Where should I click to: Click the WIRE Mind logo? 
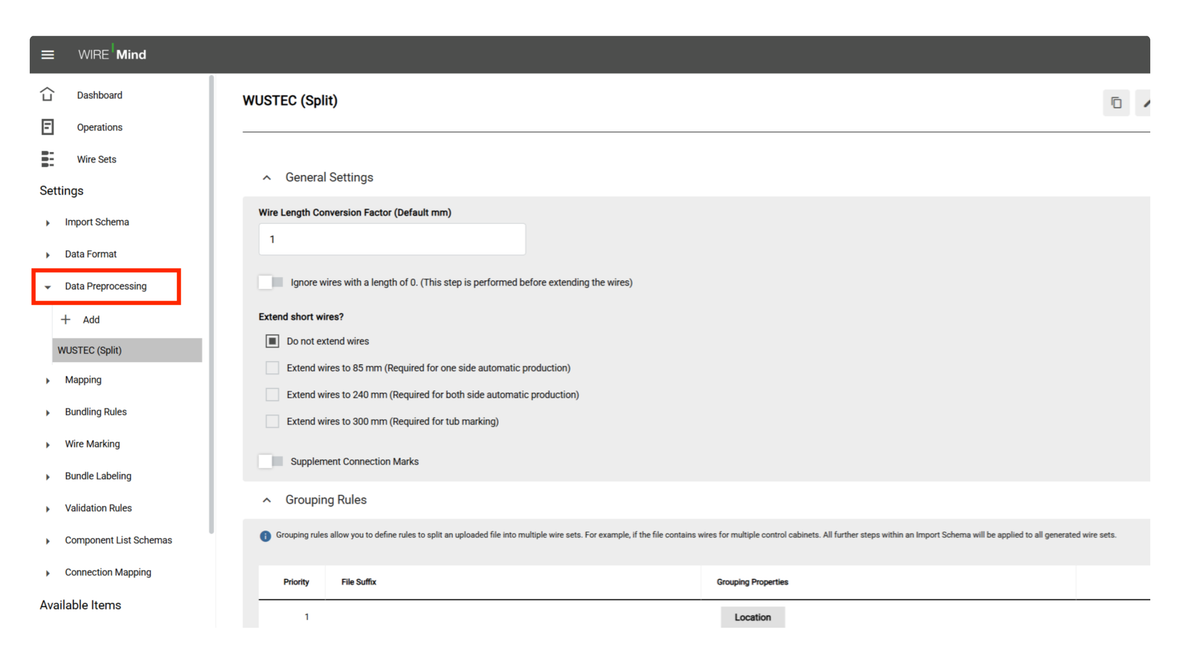[112, 54]
